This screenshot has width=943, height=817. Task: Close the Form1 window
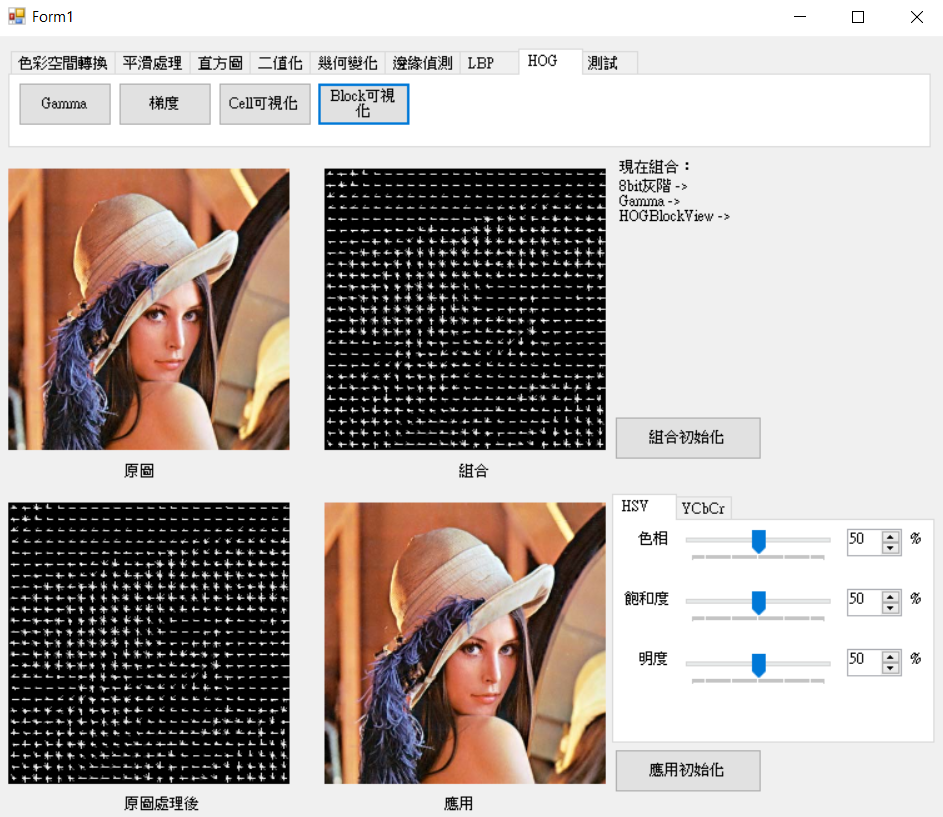coord(917,17)
